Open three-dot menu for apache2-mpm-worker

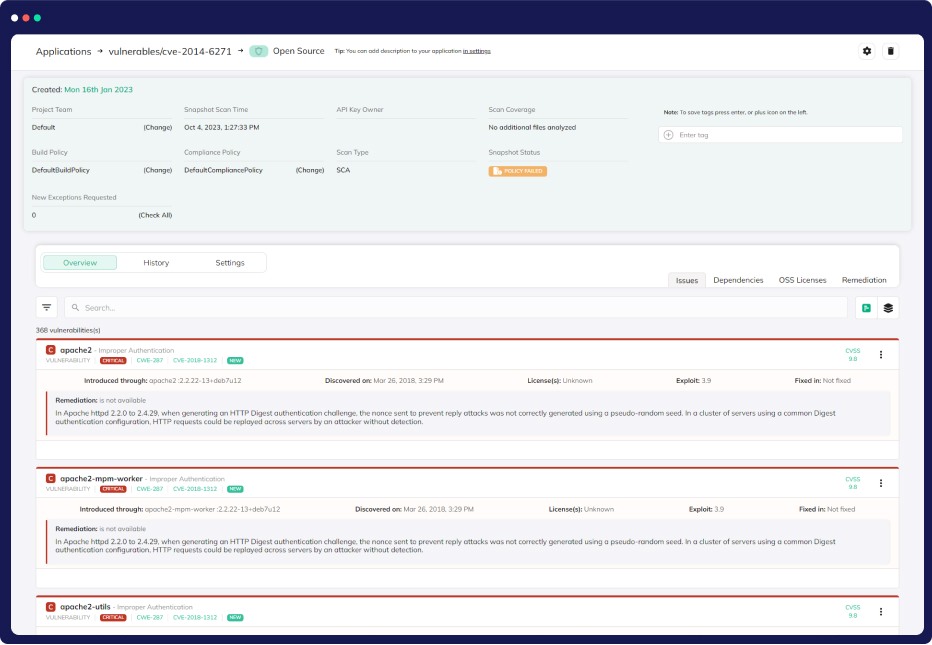pos(881,483)
